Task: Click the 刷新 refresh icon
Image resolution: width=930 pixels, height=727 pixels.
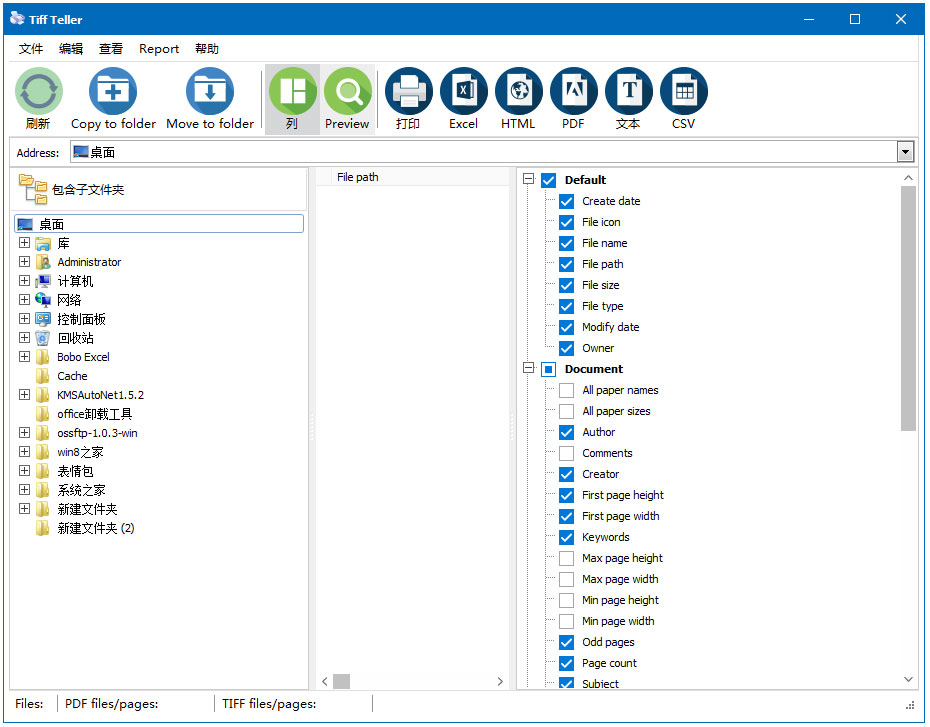Action: click(x=39, y=91)
